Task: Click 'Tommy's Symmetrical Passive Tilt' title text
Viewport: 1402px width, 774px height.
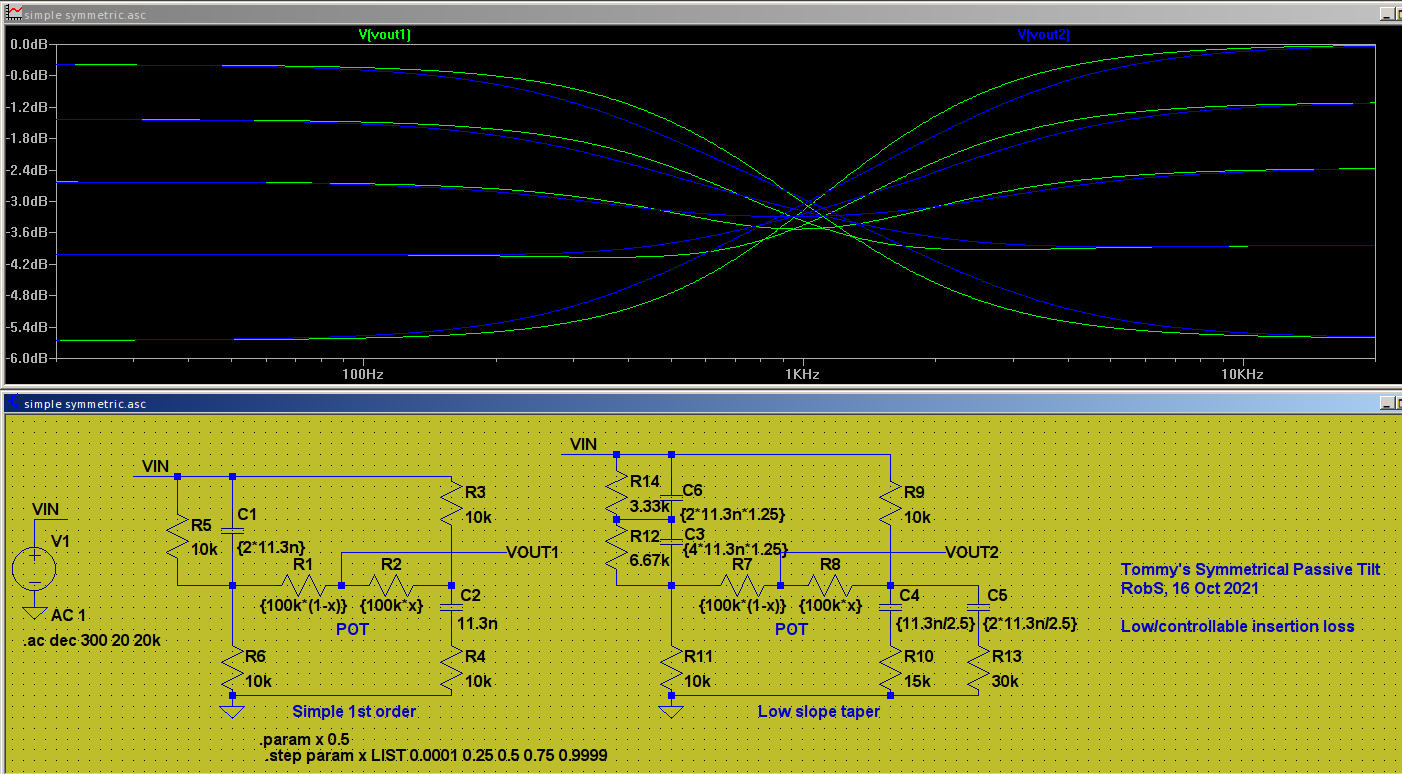Action: [x=1250, y=569]
